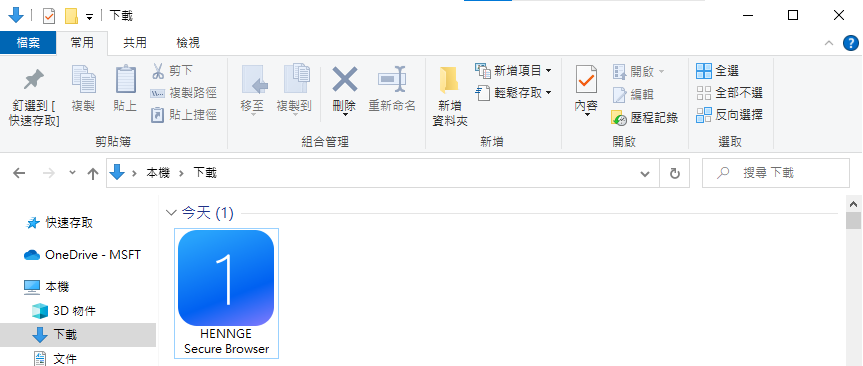Select OneDrive - MSFT in navigation pane
This screenshot has height=366, width=863.
point(83,255)
